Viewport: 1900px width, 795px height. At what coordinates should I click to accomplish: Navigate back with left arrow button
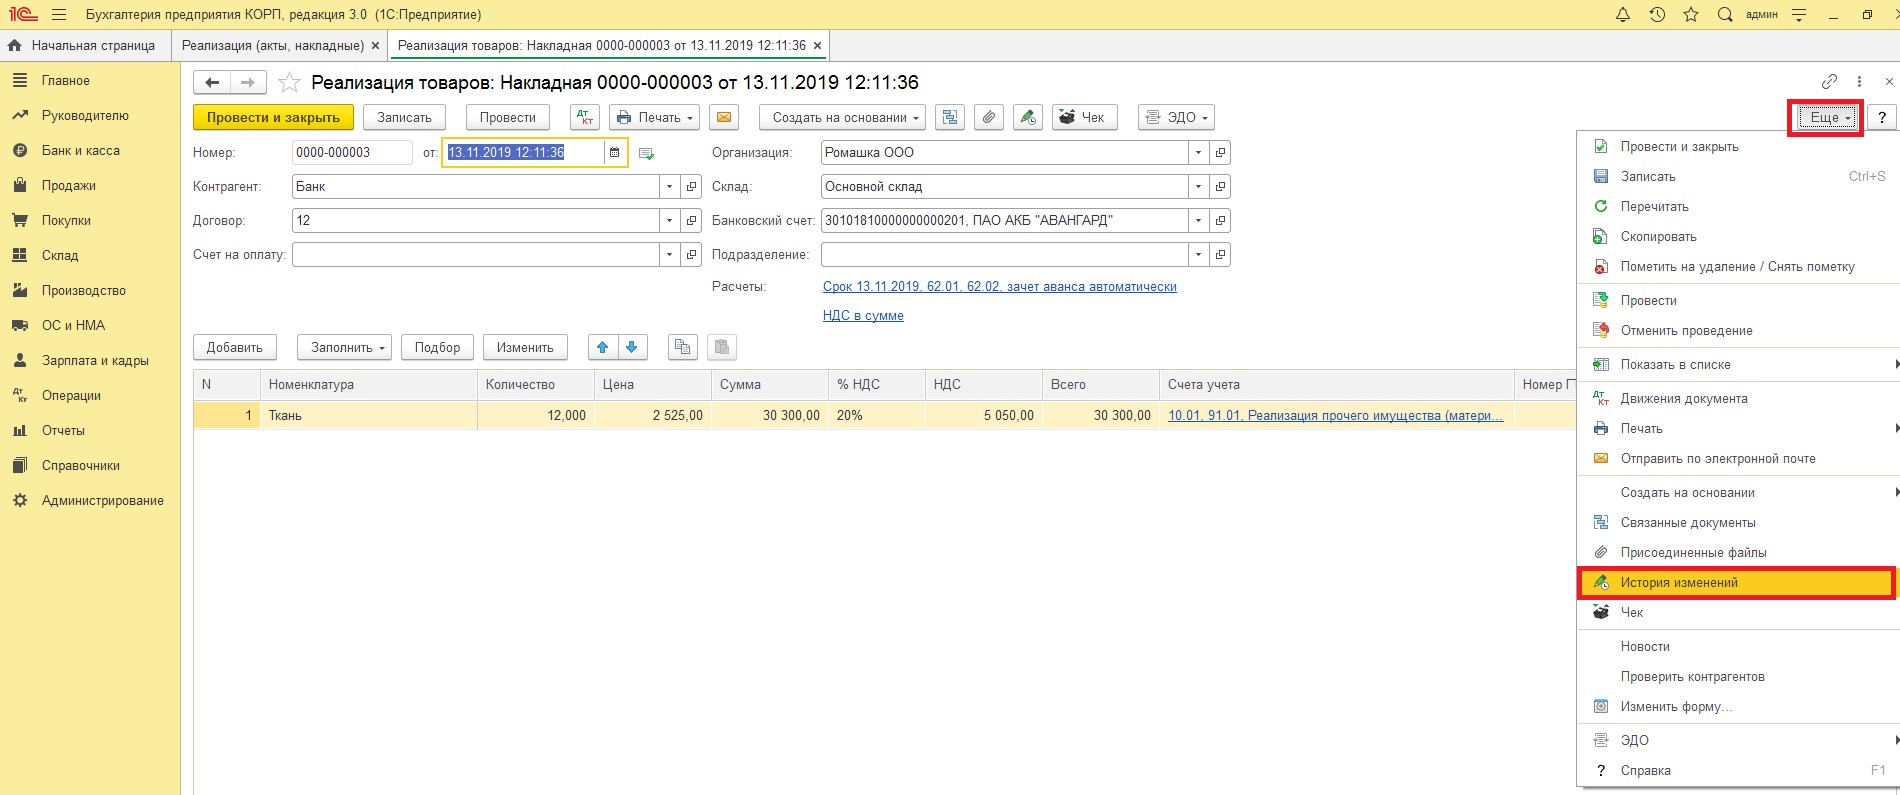click(212, 82)
